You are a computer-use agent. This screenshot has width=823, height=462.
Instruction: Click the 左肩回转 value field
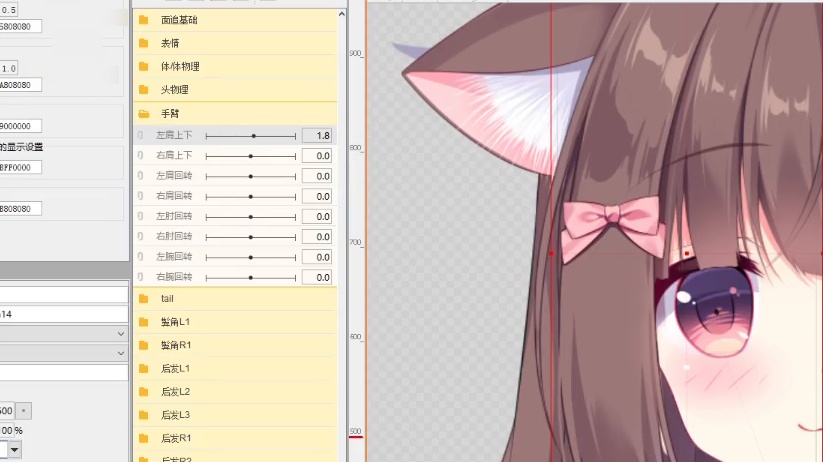[317, 176]
